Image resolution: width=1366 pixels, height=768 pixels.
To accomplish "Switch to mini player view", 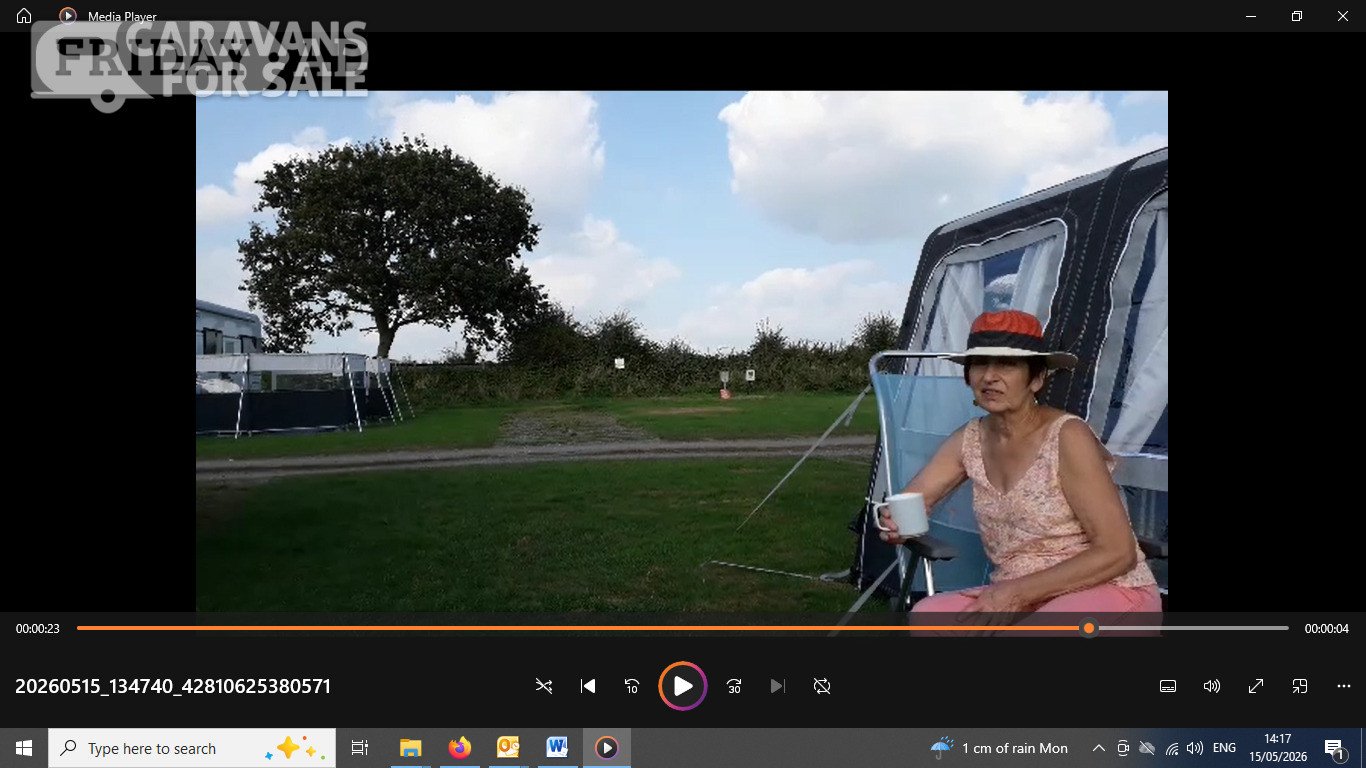I will (1300, 686).
